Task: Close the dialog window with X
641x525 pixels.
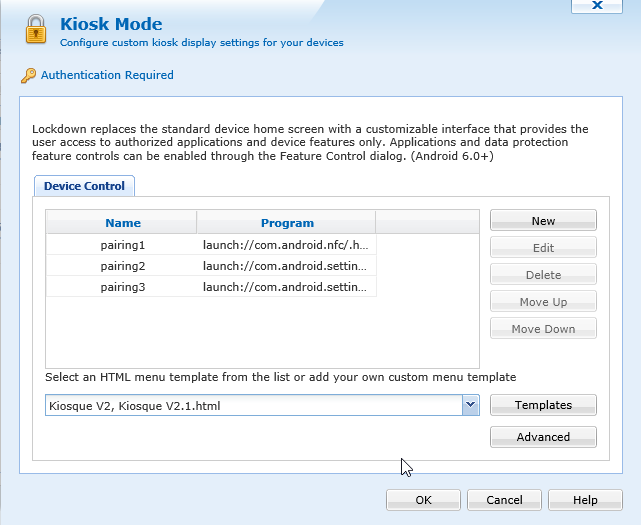Action: click(x=598, y=5)
